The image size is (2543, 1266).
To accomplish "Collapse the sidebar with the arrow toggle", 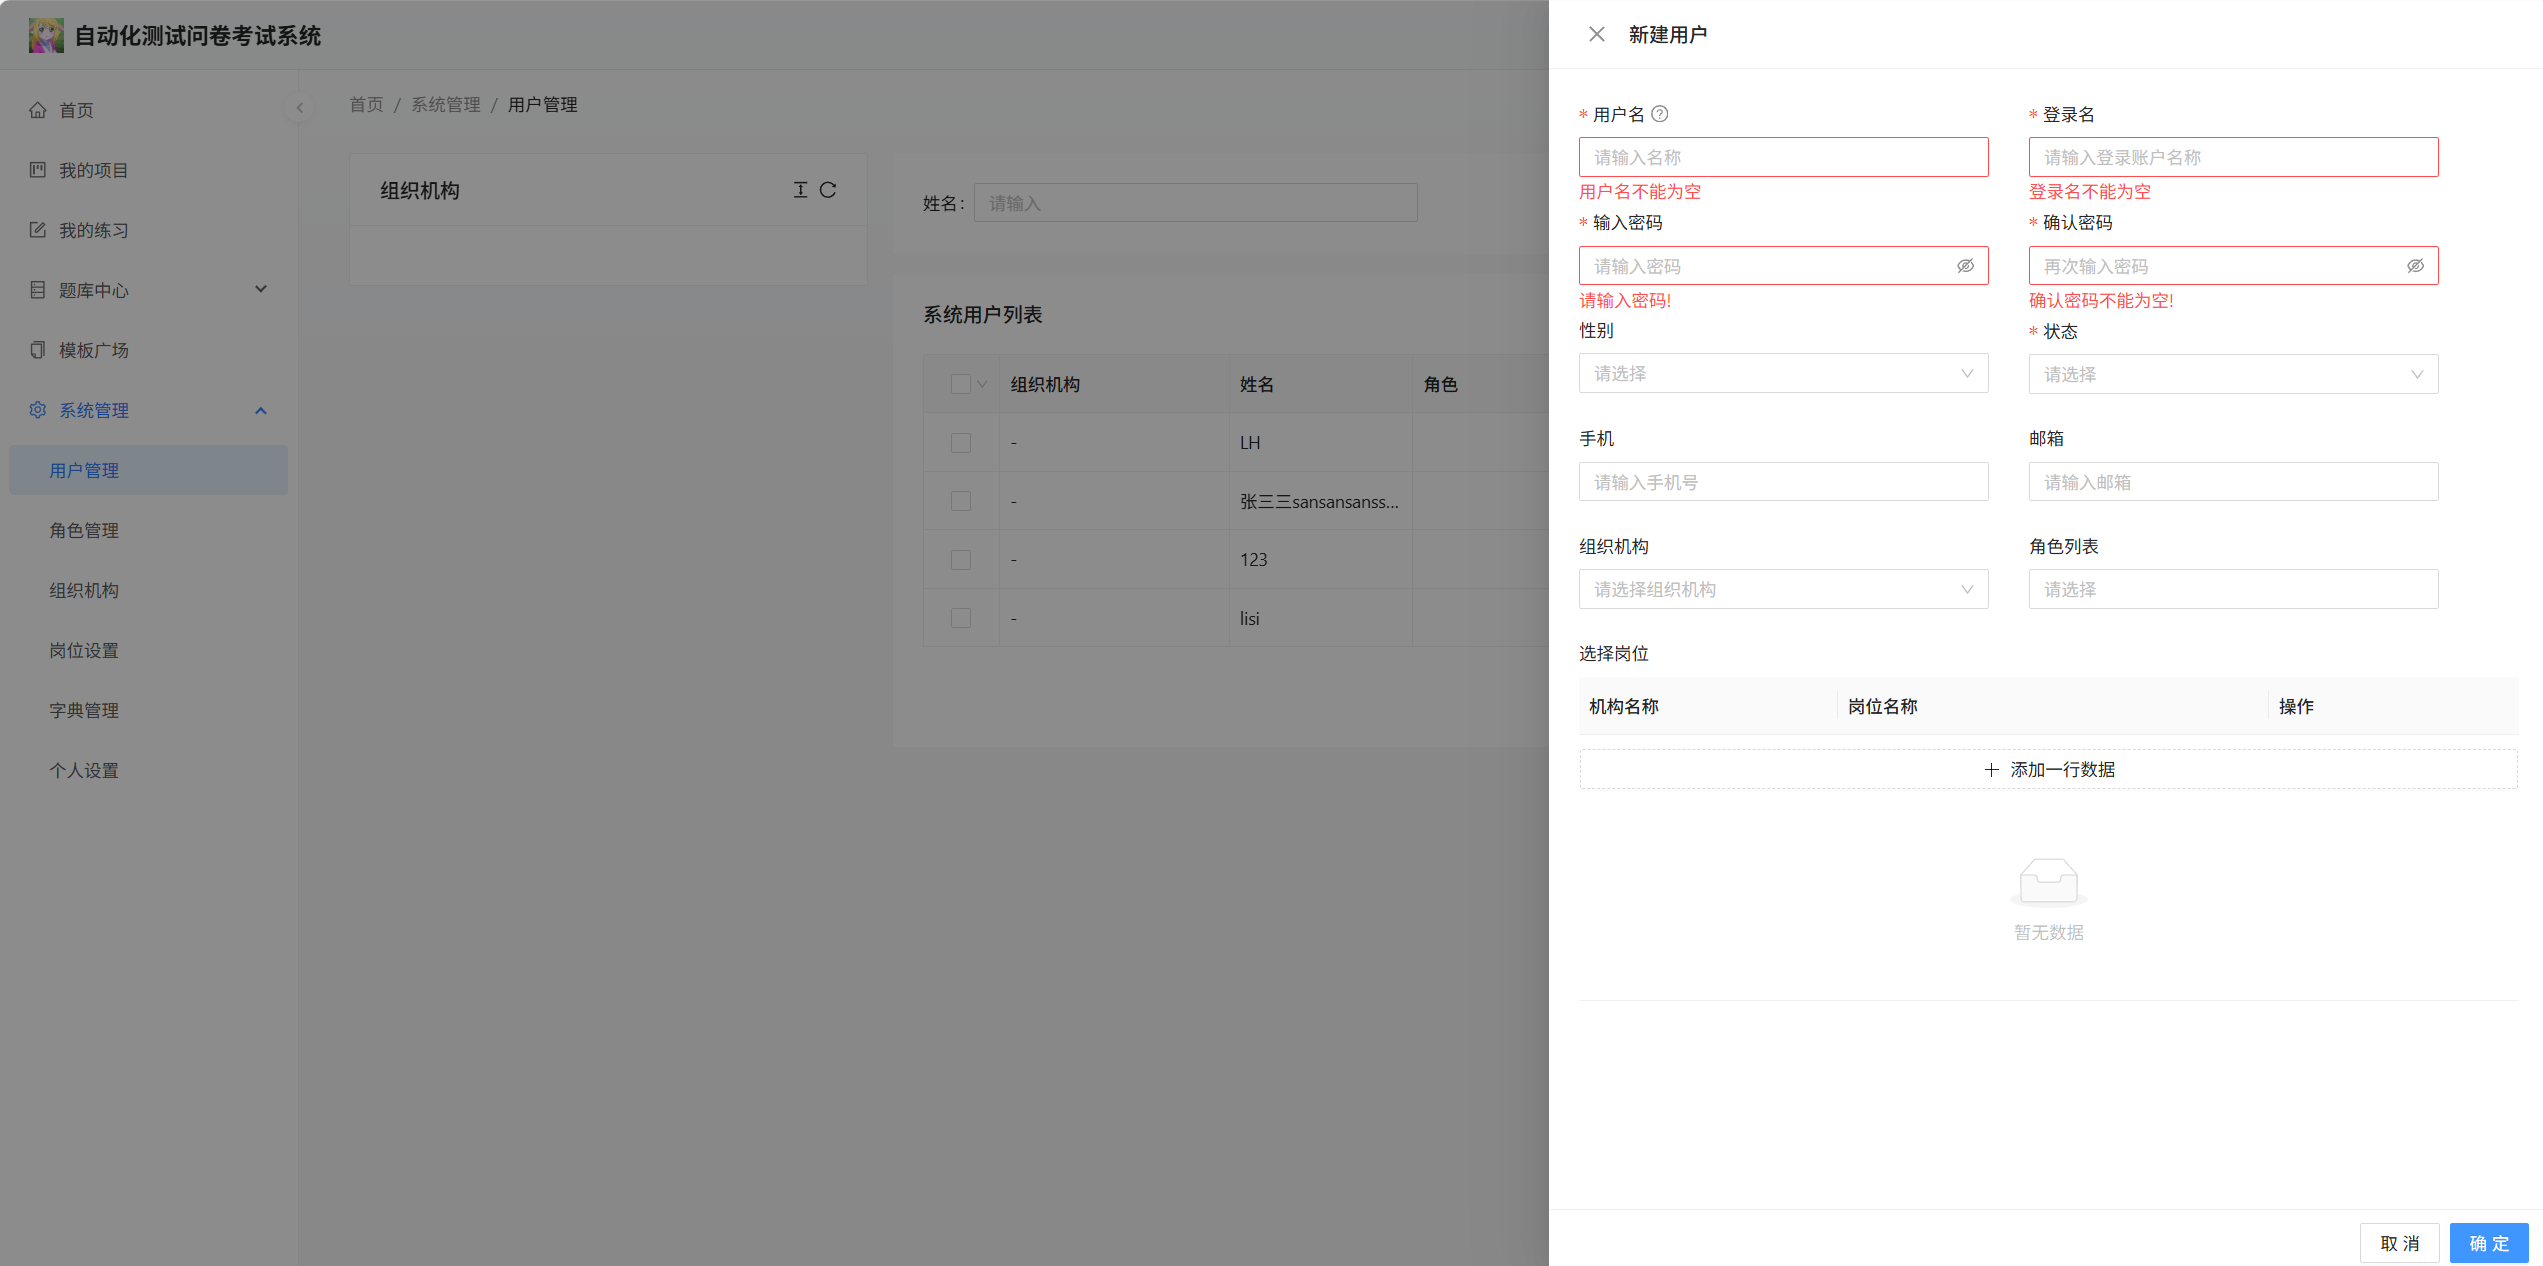I will tap(299, 108).
